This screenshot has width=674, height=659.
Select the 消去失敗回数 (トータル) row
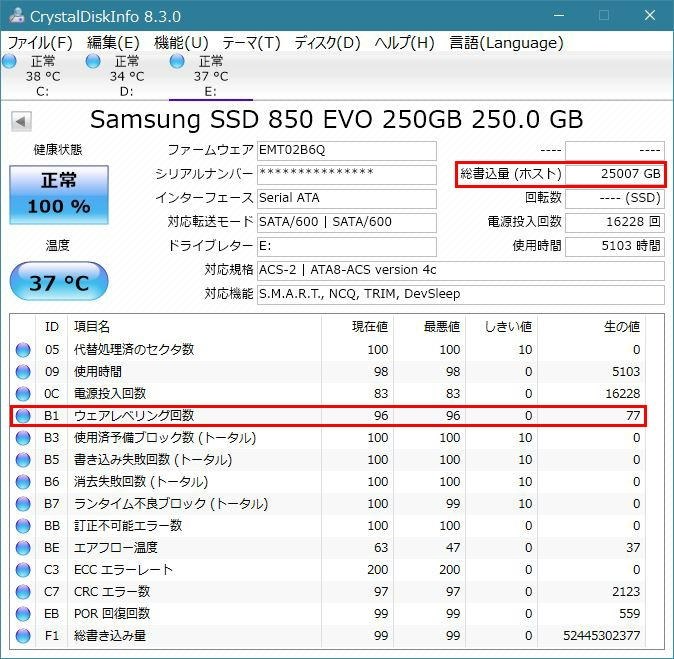(x=328, y=482)
